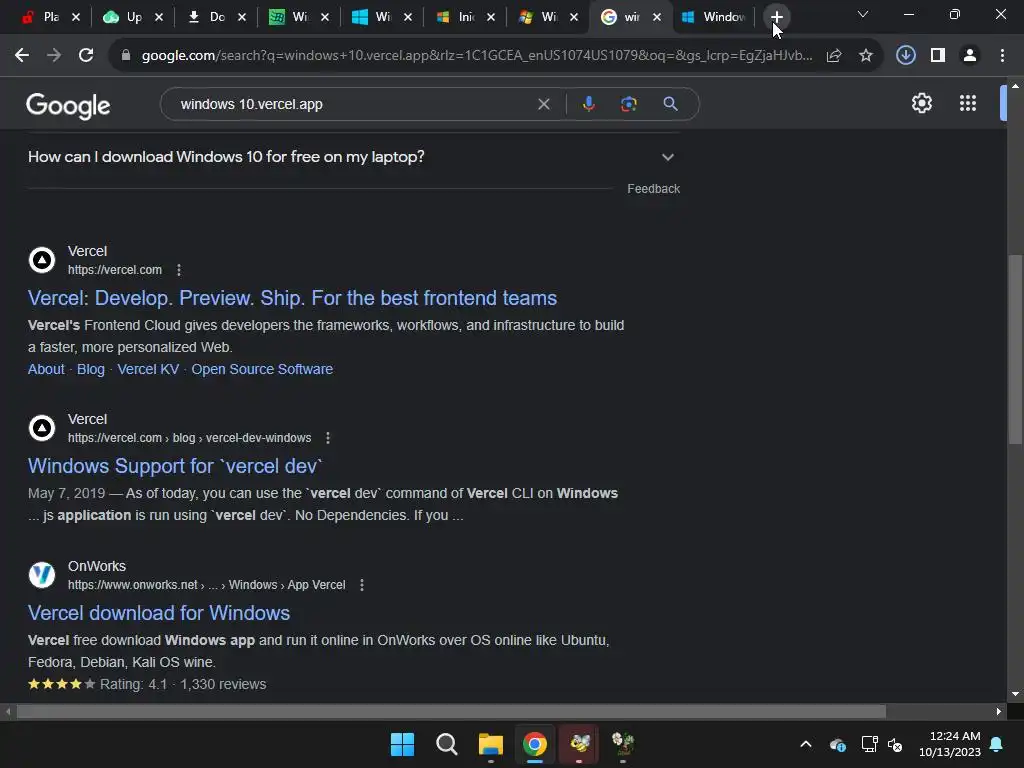Open more options for vercel.com result
The width and height of the screenshot is (1024, 768).
tap(179, 270)
